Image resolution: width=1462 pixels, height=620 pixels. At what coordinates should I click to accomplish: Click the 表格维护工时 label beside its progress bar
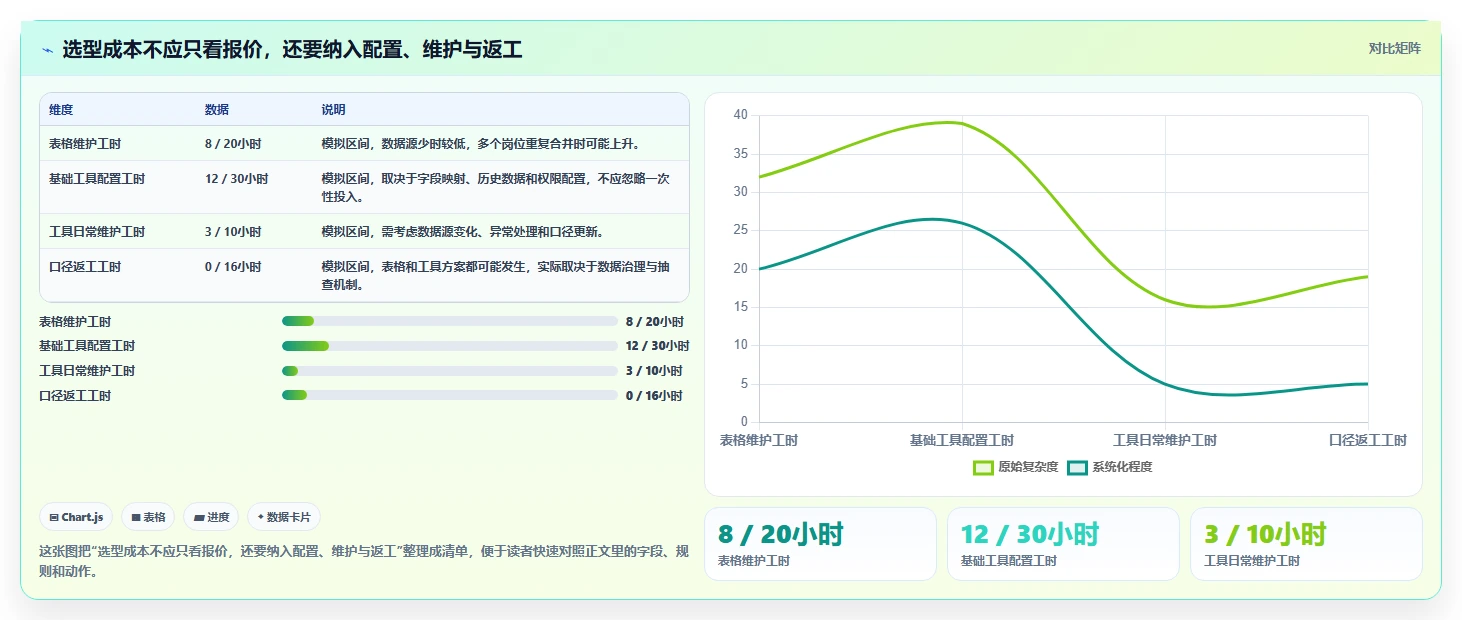point(75,322)
